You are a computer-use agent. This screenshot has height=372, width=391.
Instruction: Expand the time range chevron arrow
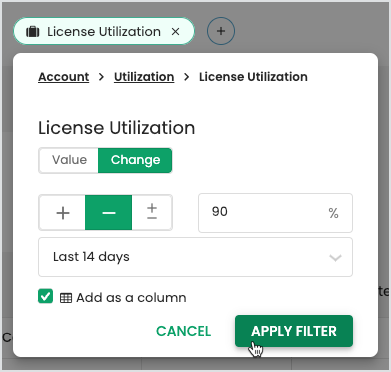click(335, 258)
